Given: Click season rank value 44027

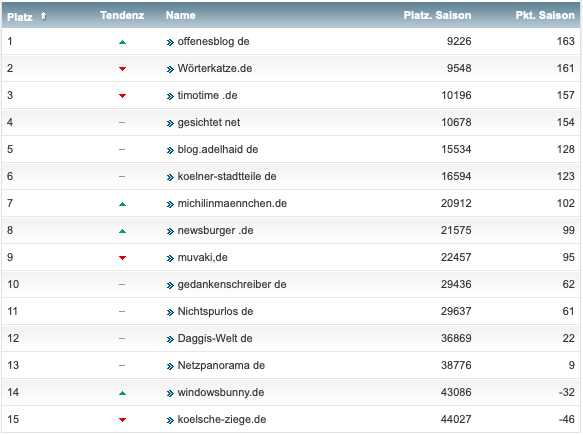Looking at the screenshot, I should point(456,419).
